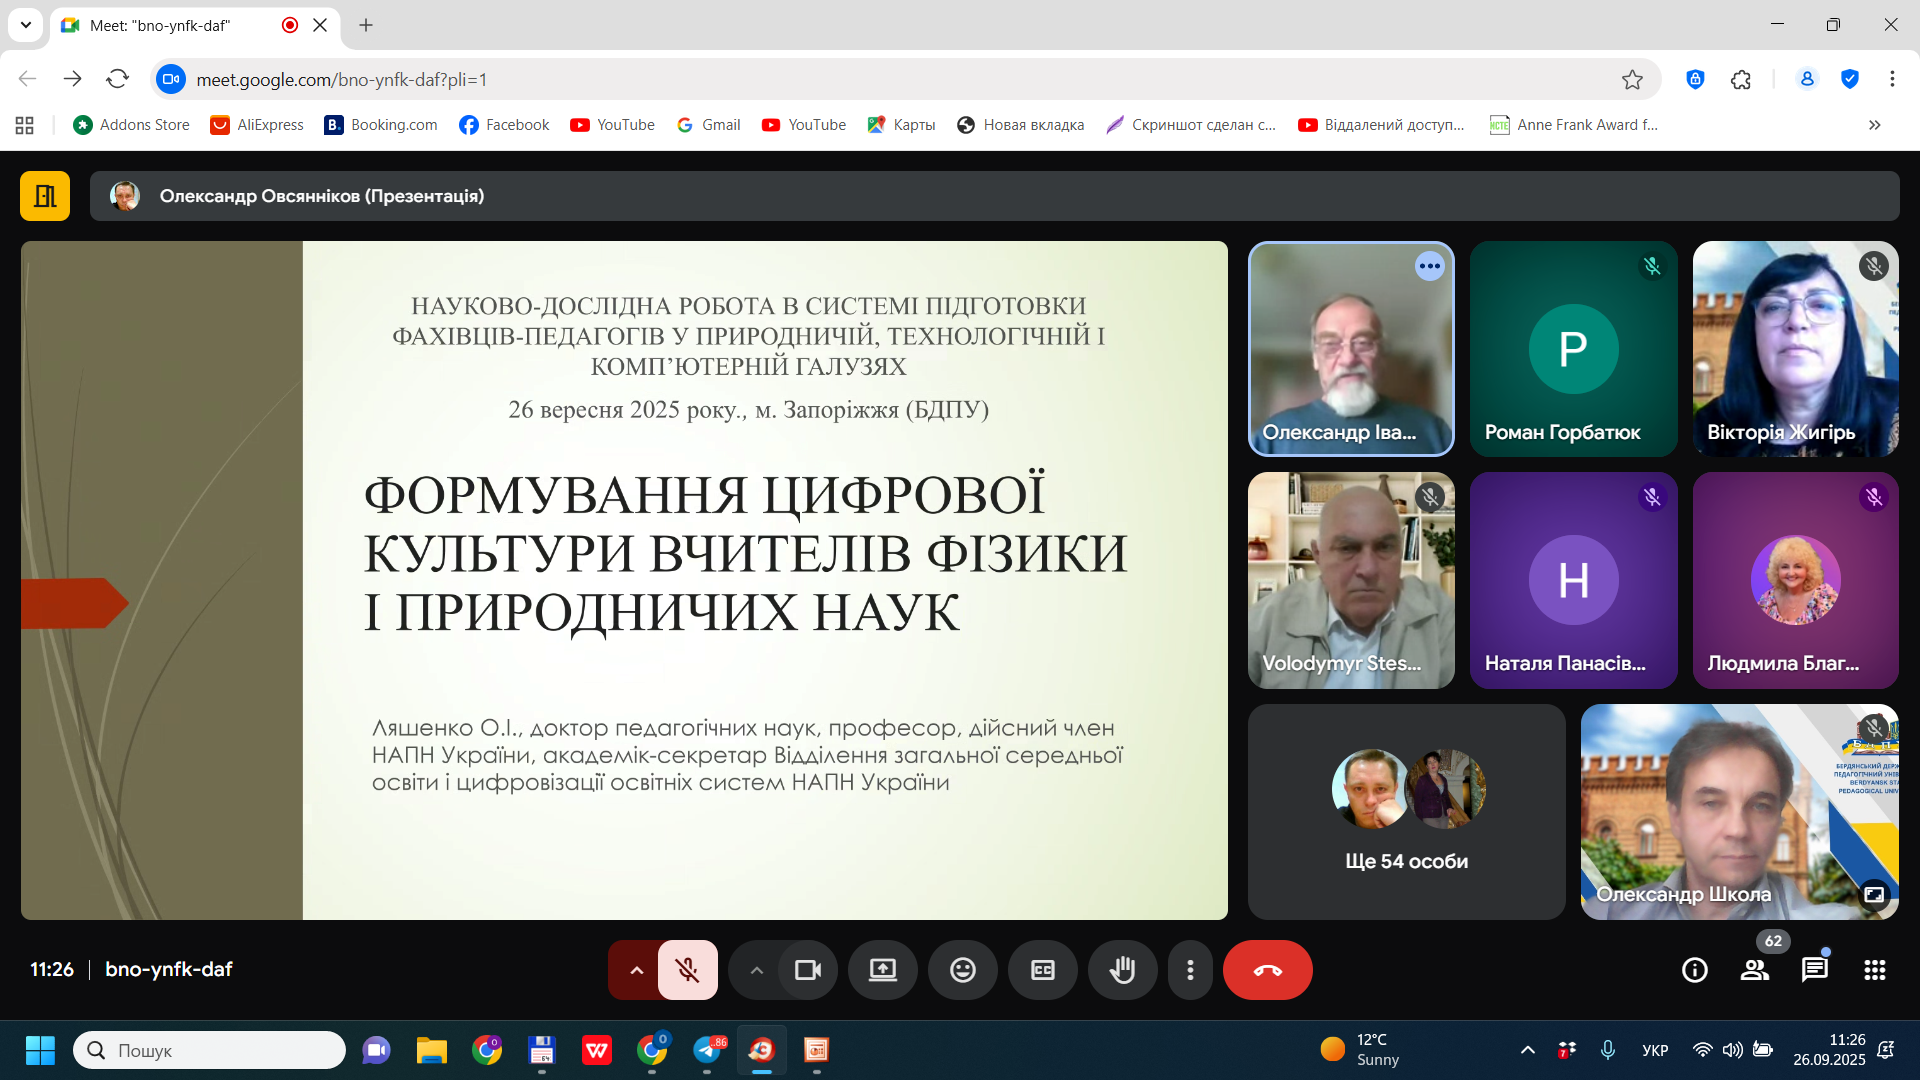Open options on Олександр Іва... tile
The width and height of the screenshot is (1920, 1080).
[1429, 266]
